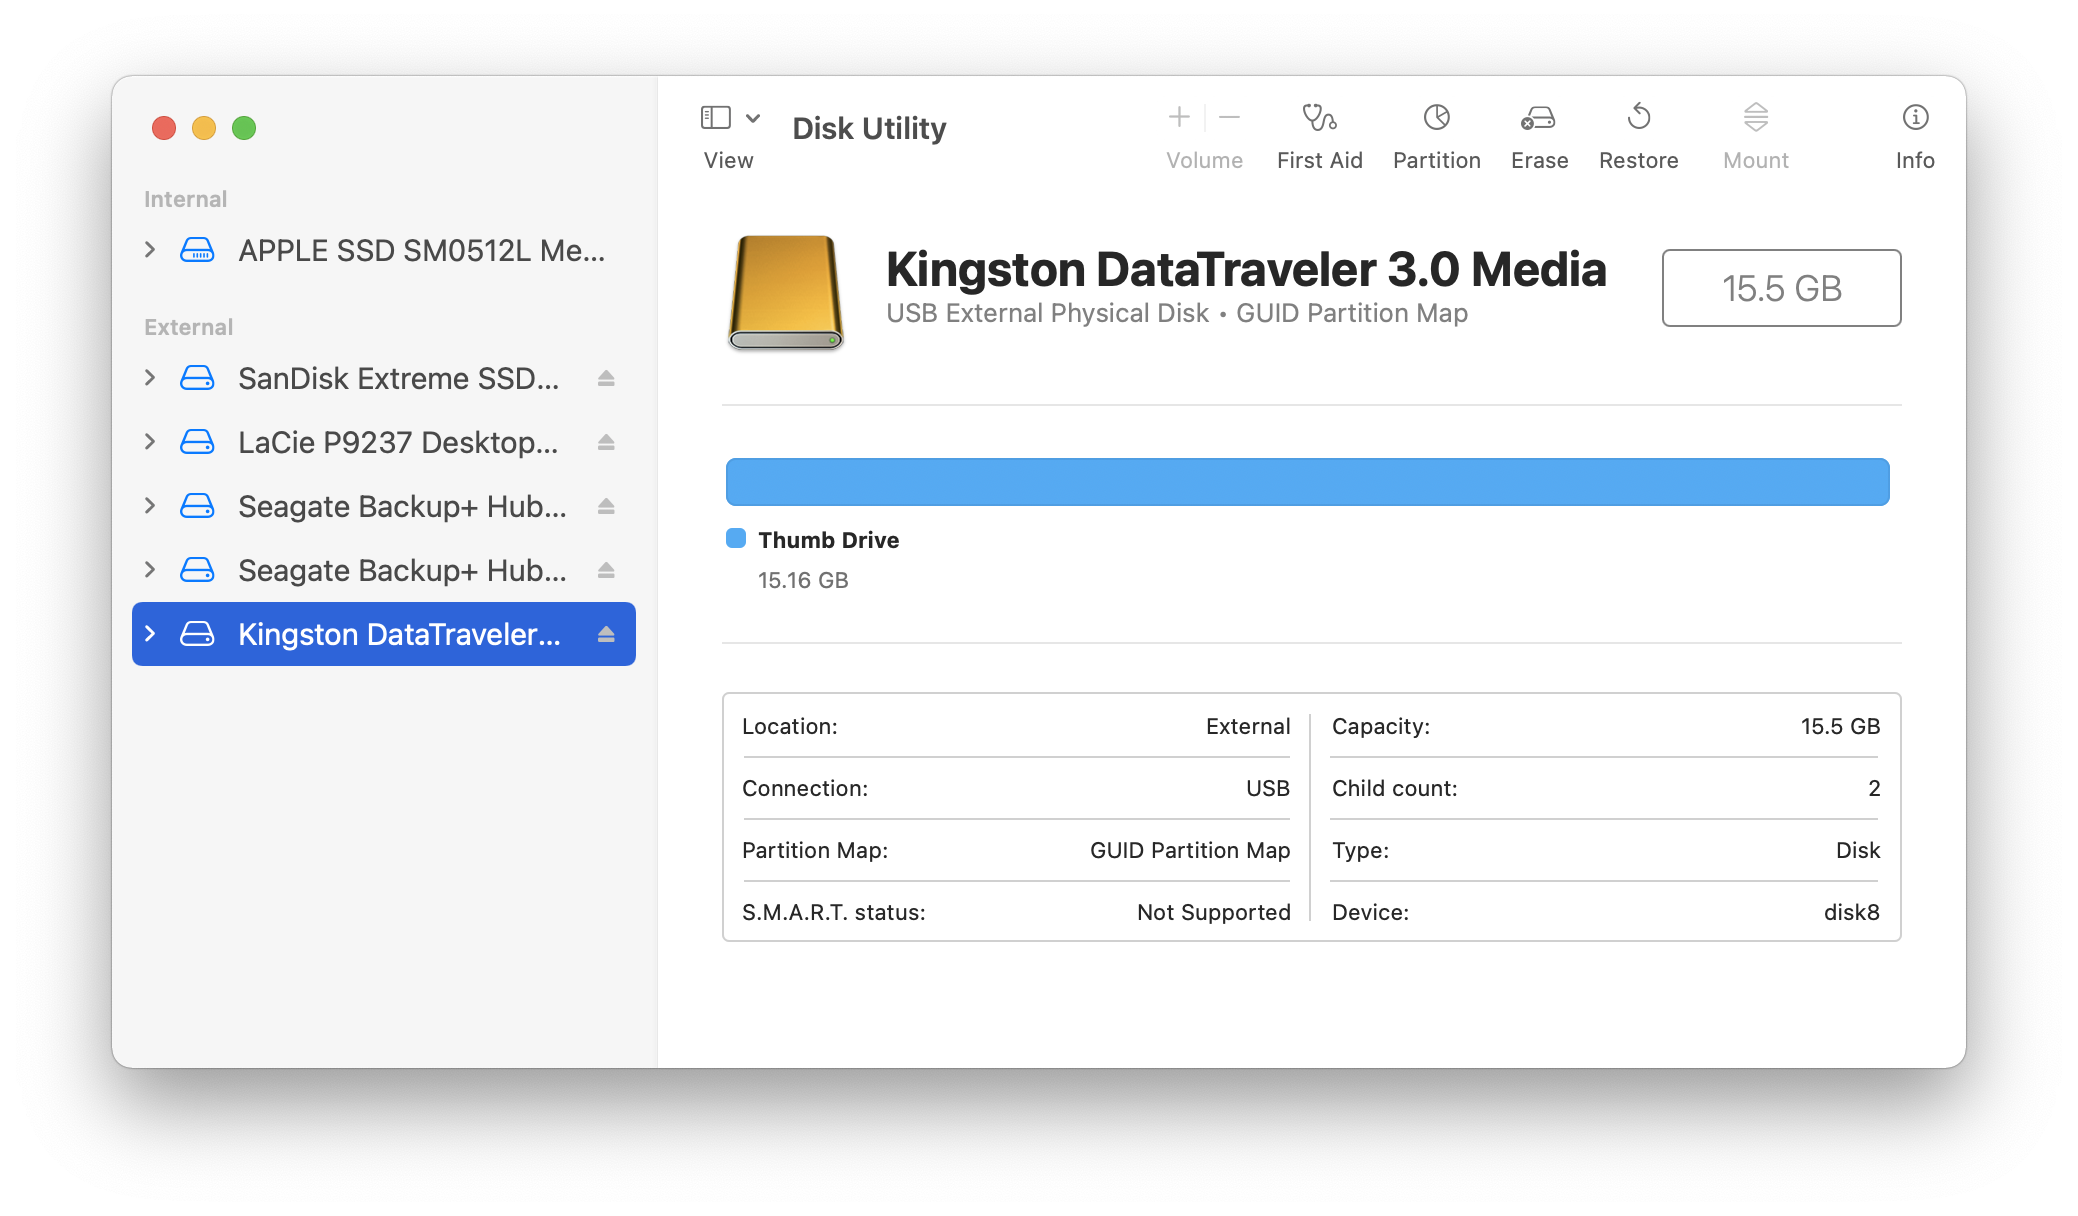This screenshot has width=2078, height=1216.
Task: Select LaCie P9237 Desktop in sidebar
Action: coord(384,442)
